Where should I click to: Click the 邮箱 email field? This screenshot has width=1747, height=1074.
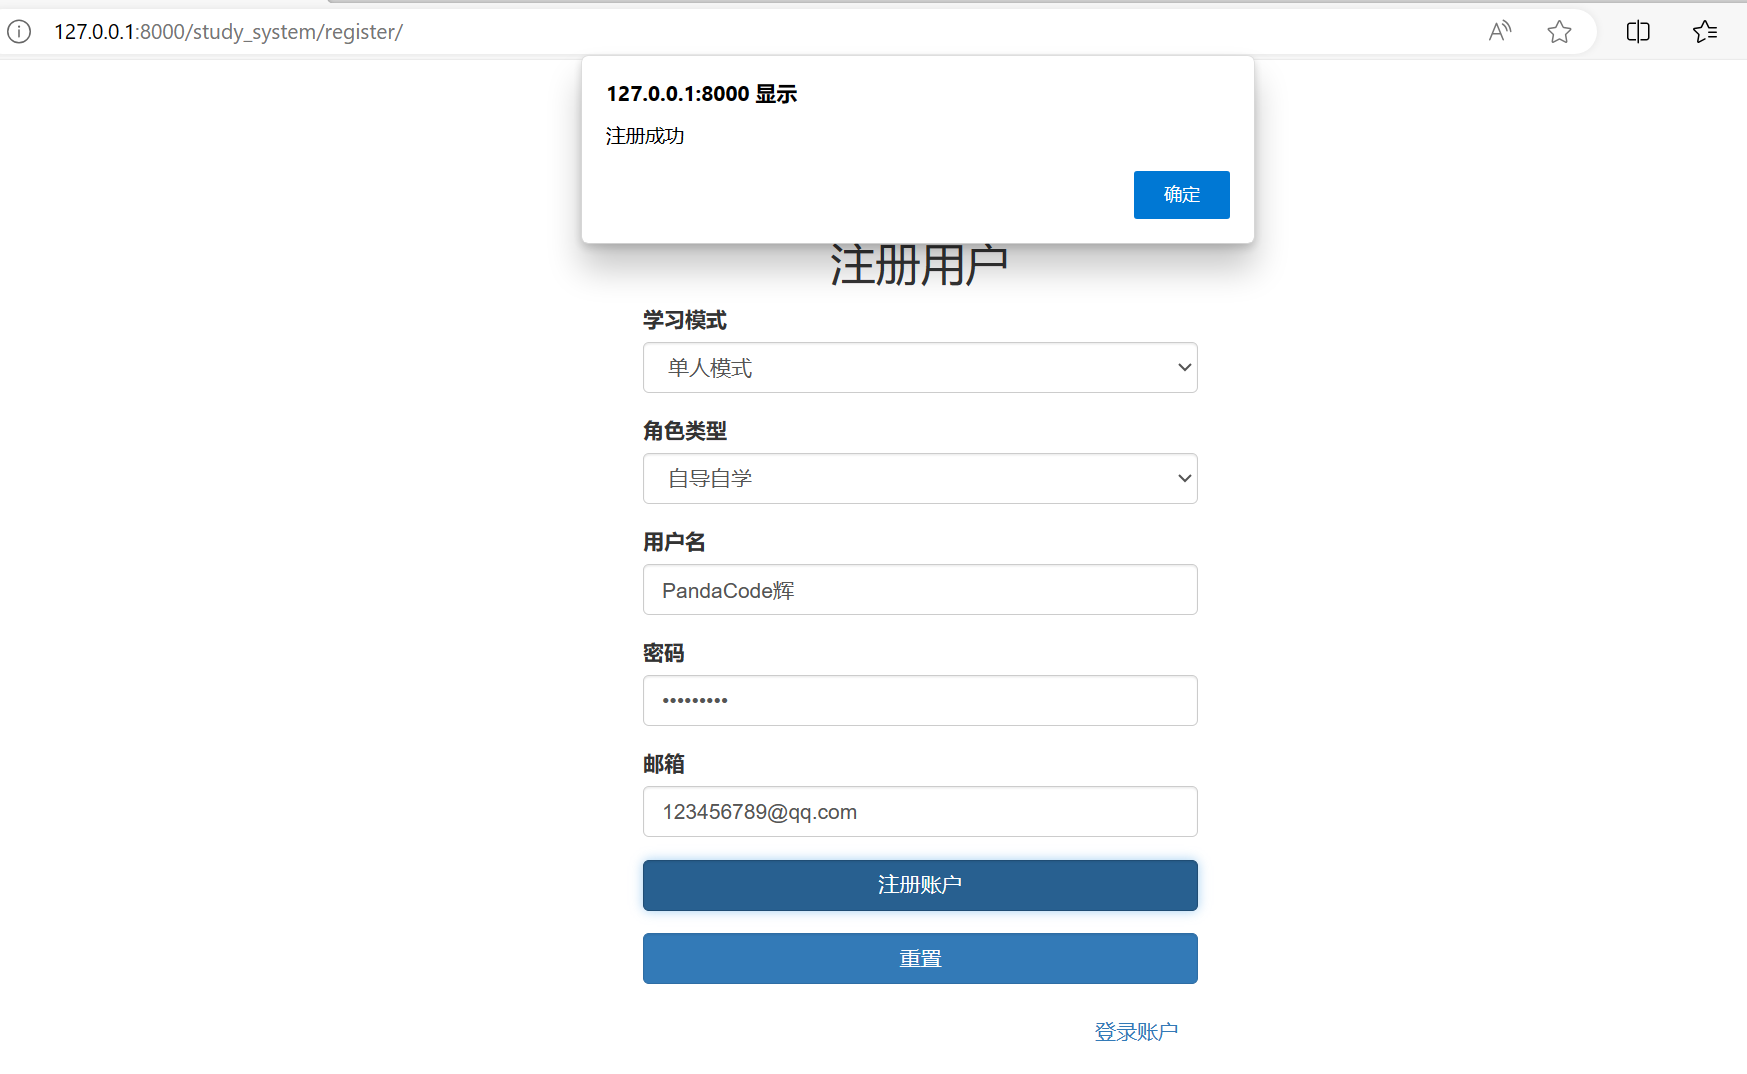pos(920,812)
